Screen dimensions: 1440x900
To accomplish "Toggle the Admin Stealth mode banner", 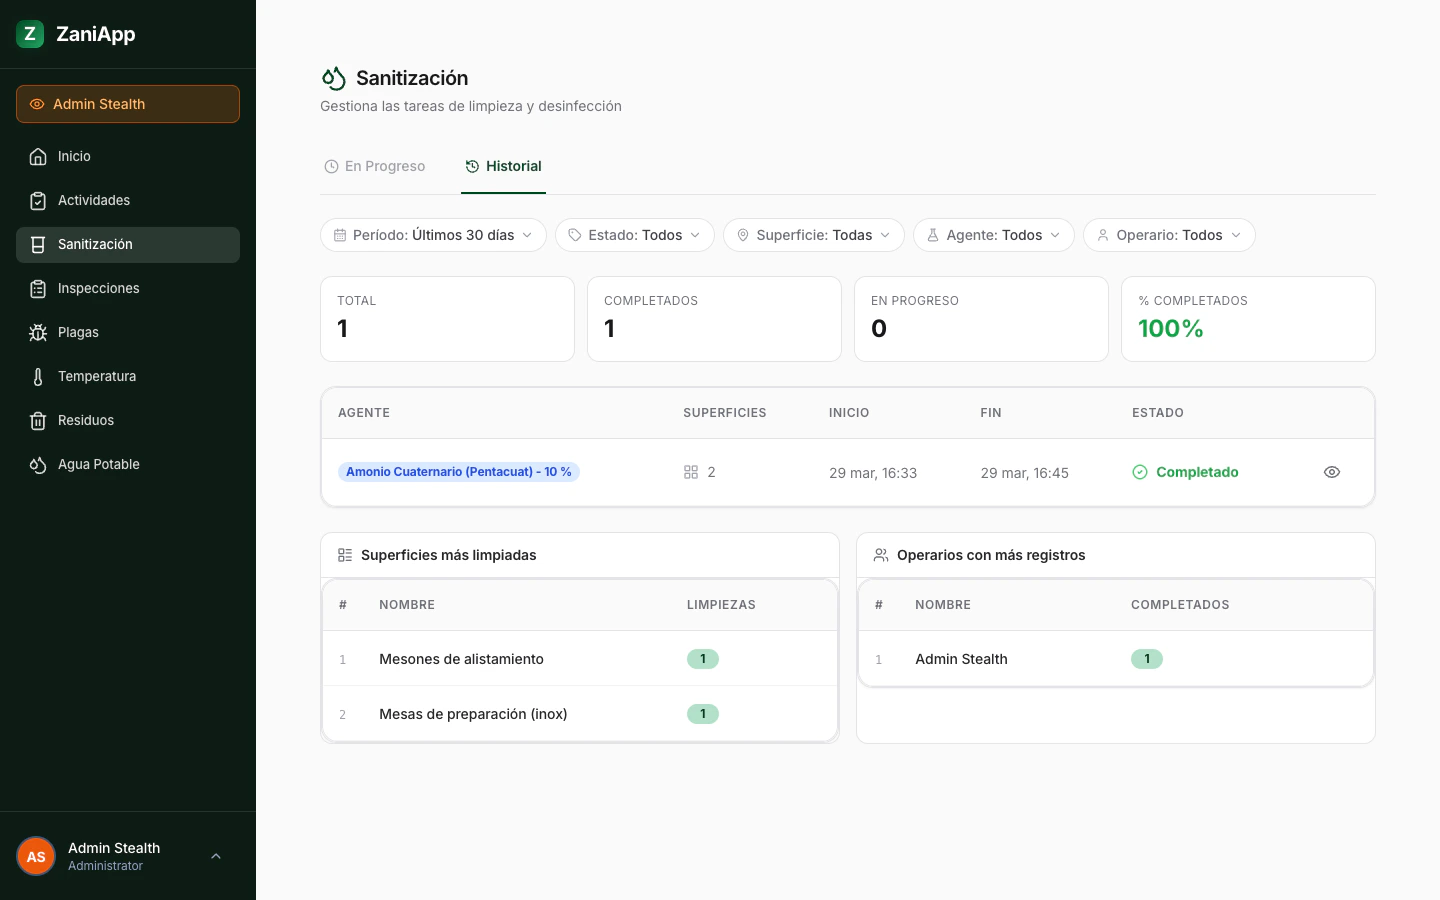I will coord(128,104).
